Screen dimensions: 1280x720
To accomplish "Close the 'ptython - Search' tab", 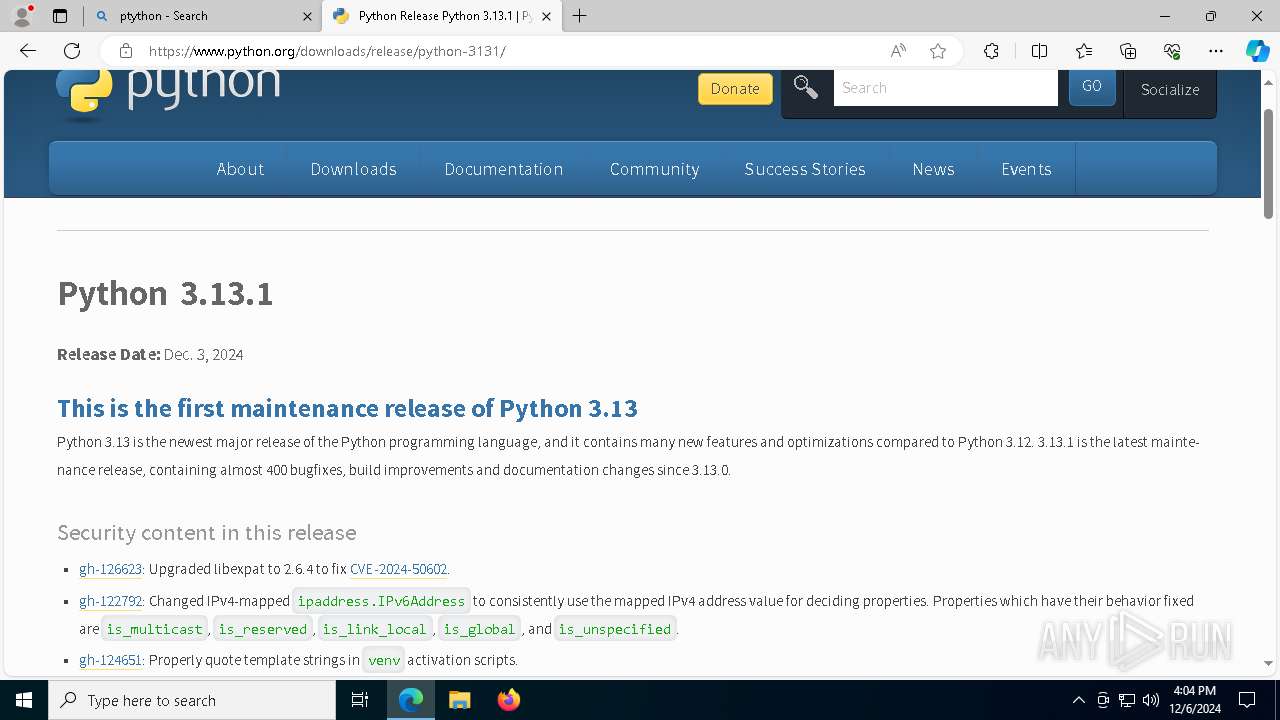I will [x=307, y=16].
